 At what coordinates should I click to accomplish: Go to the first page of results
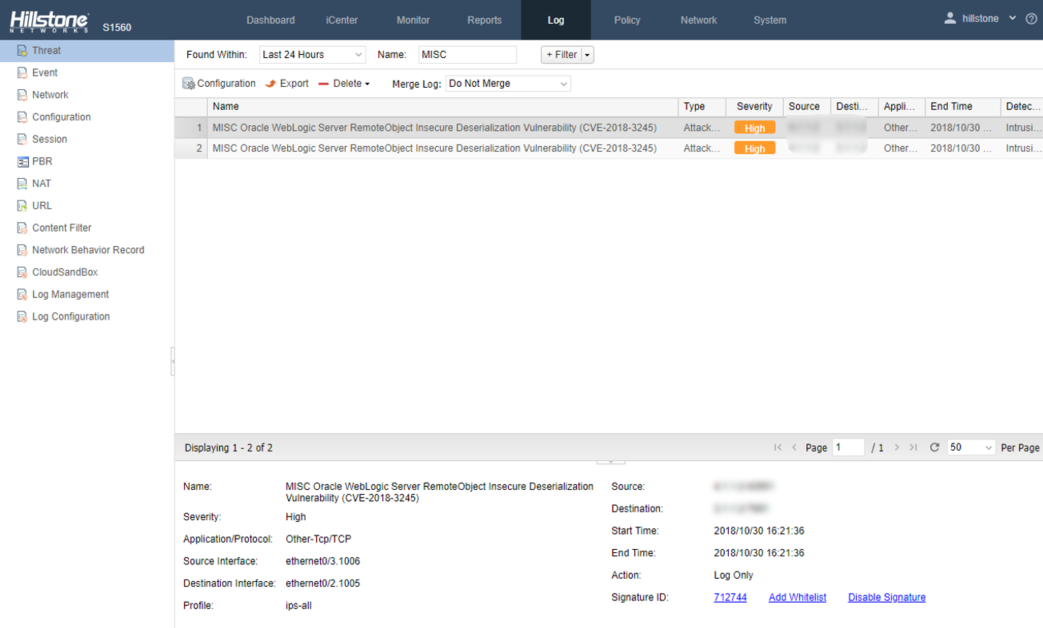(778, 448)
